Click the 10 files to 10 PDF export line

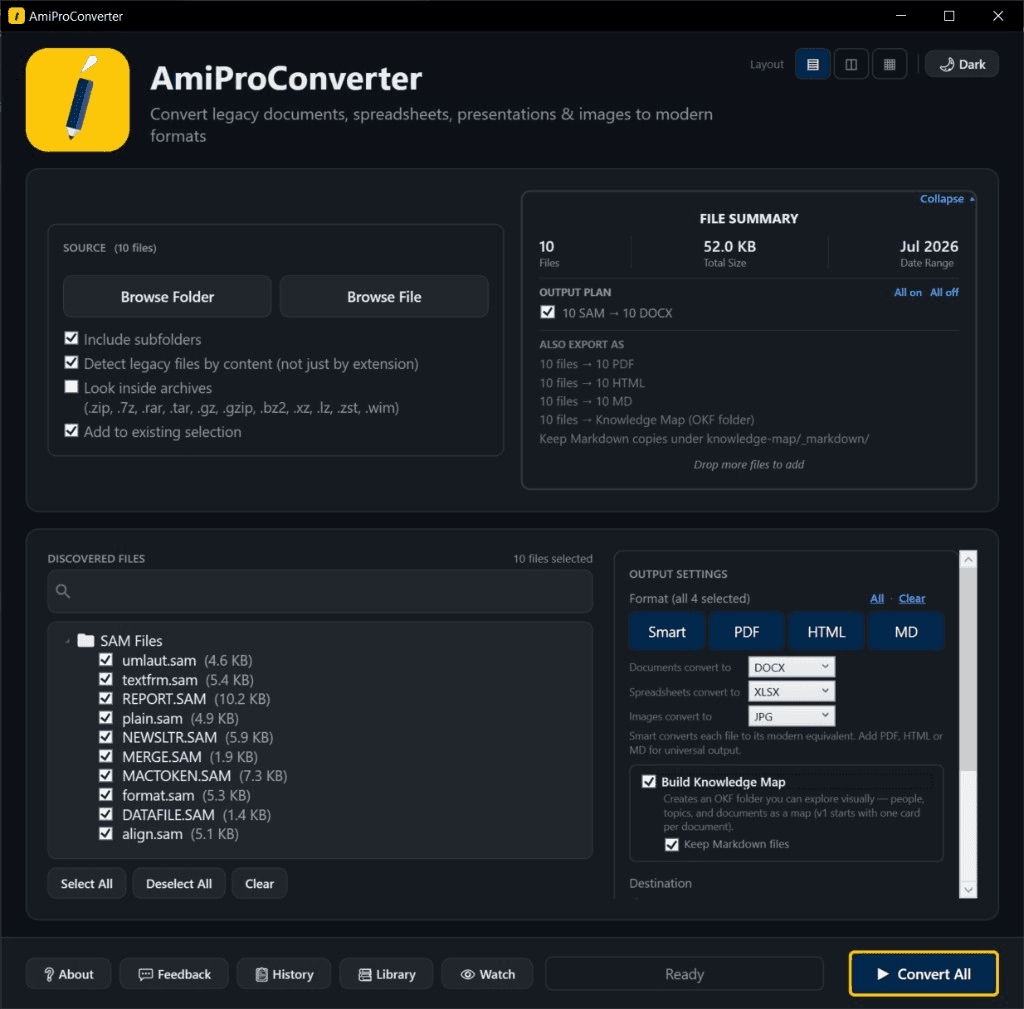pyautogui.click(x=586, y=364)
